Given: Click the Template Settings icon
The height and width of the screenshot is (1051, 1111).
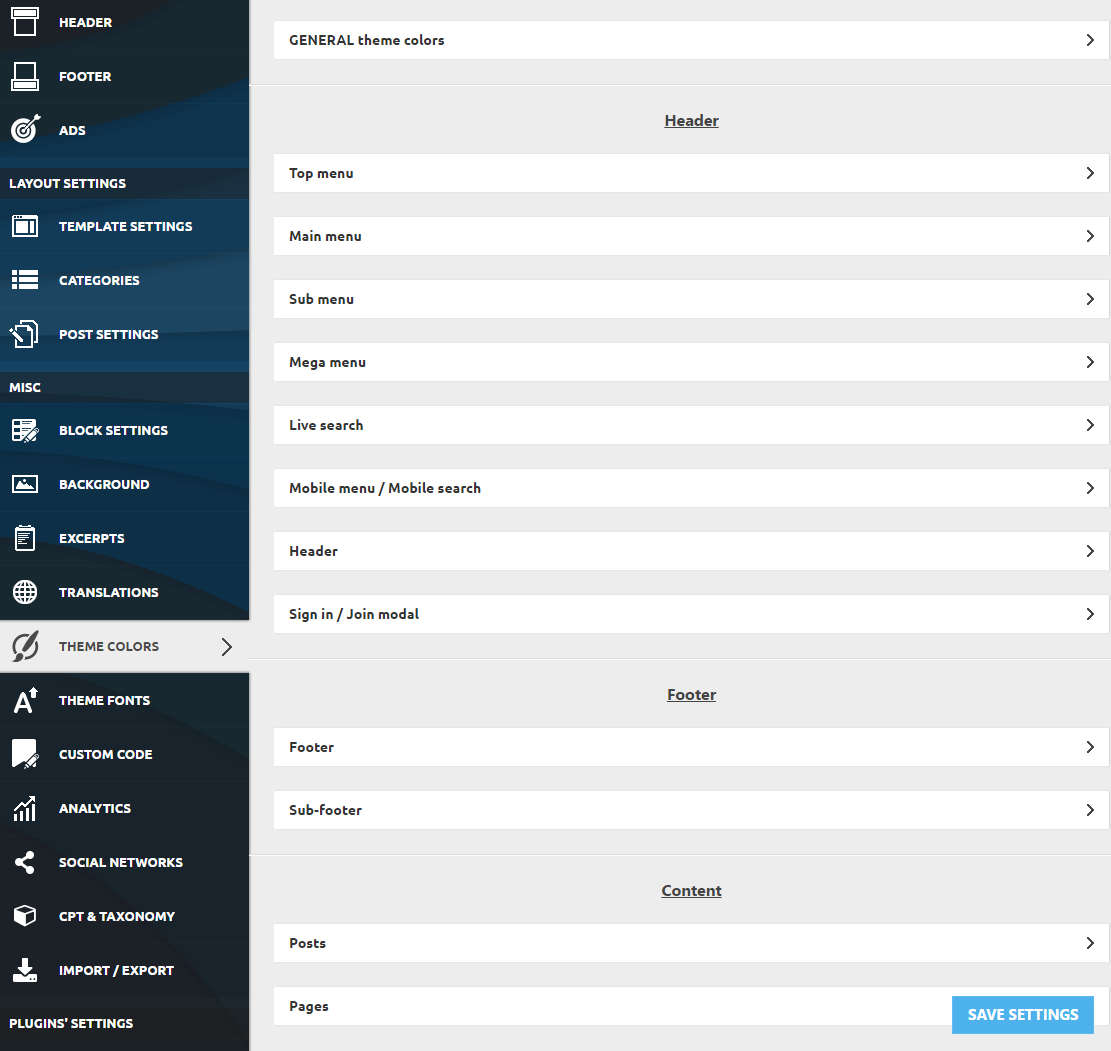Looking at the screenshot, I should click(x=25, y=226).
